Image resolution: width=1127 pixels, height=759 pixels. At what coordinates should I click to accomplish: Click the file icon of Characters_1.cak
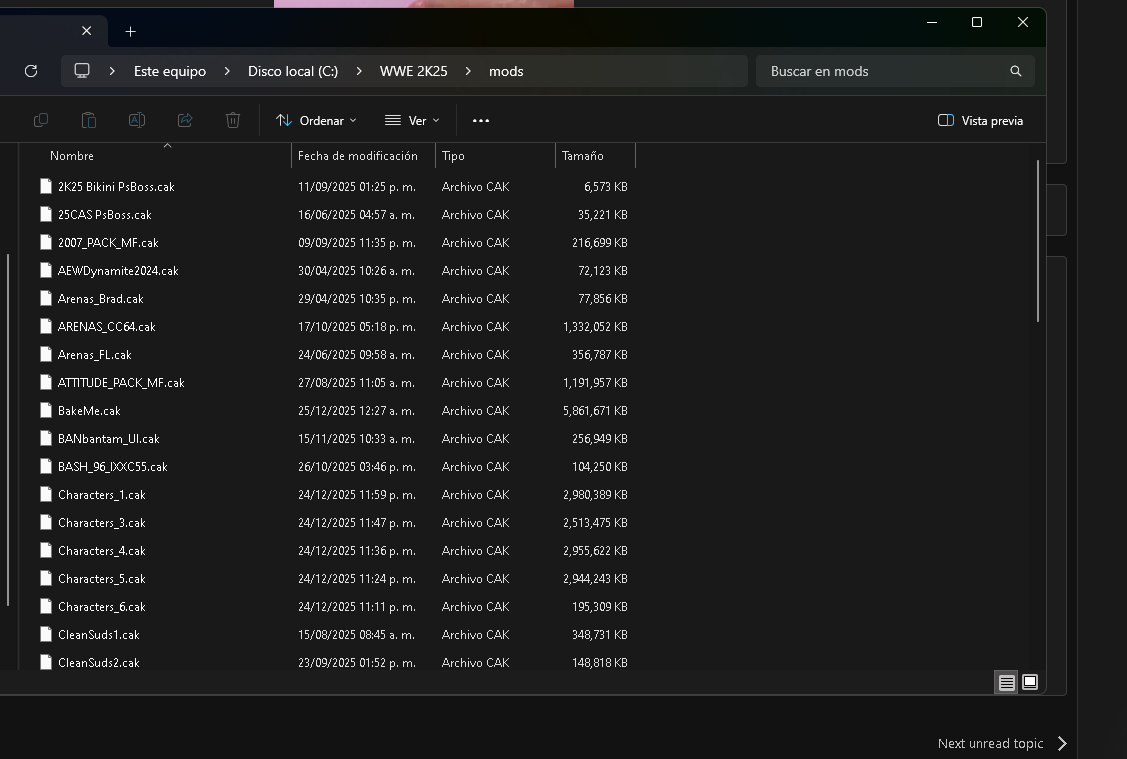click(x=46, y=494)
